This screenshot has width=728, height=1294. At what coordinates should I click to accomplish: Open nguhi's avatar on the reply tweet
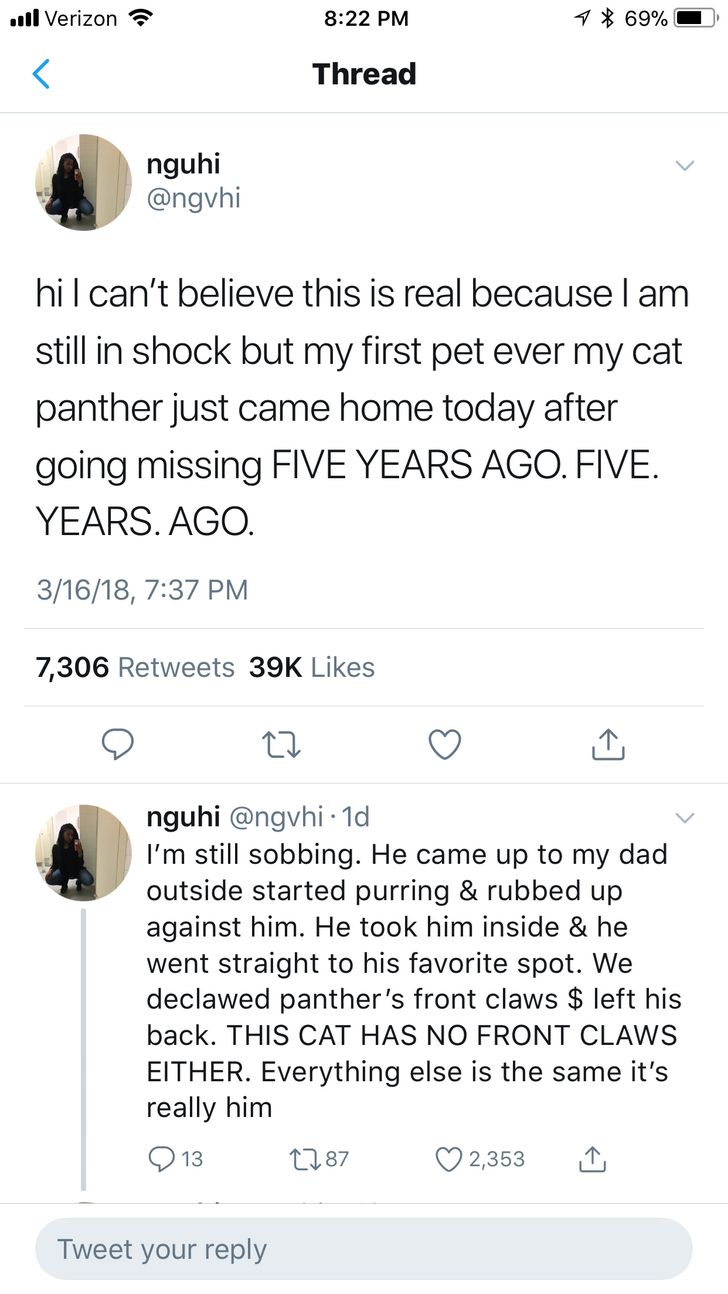[83, 852]
